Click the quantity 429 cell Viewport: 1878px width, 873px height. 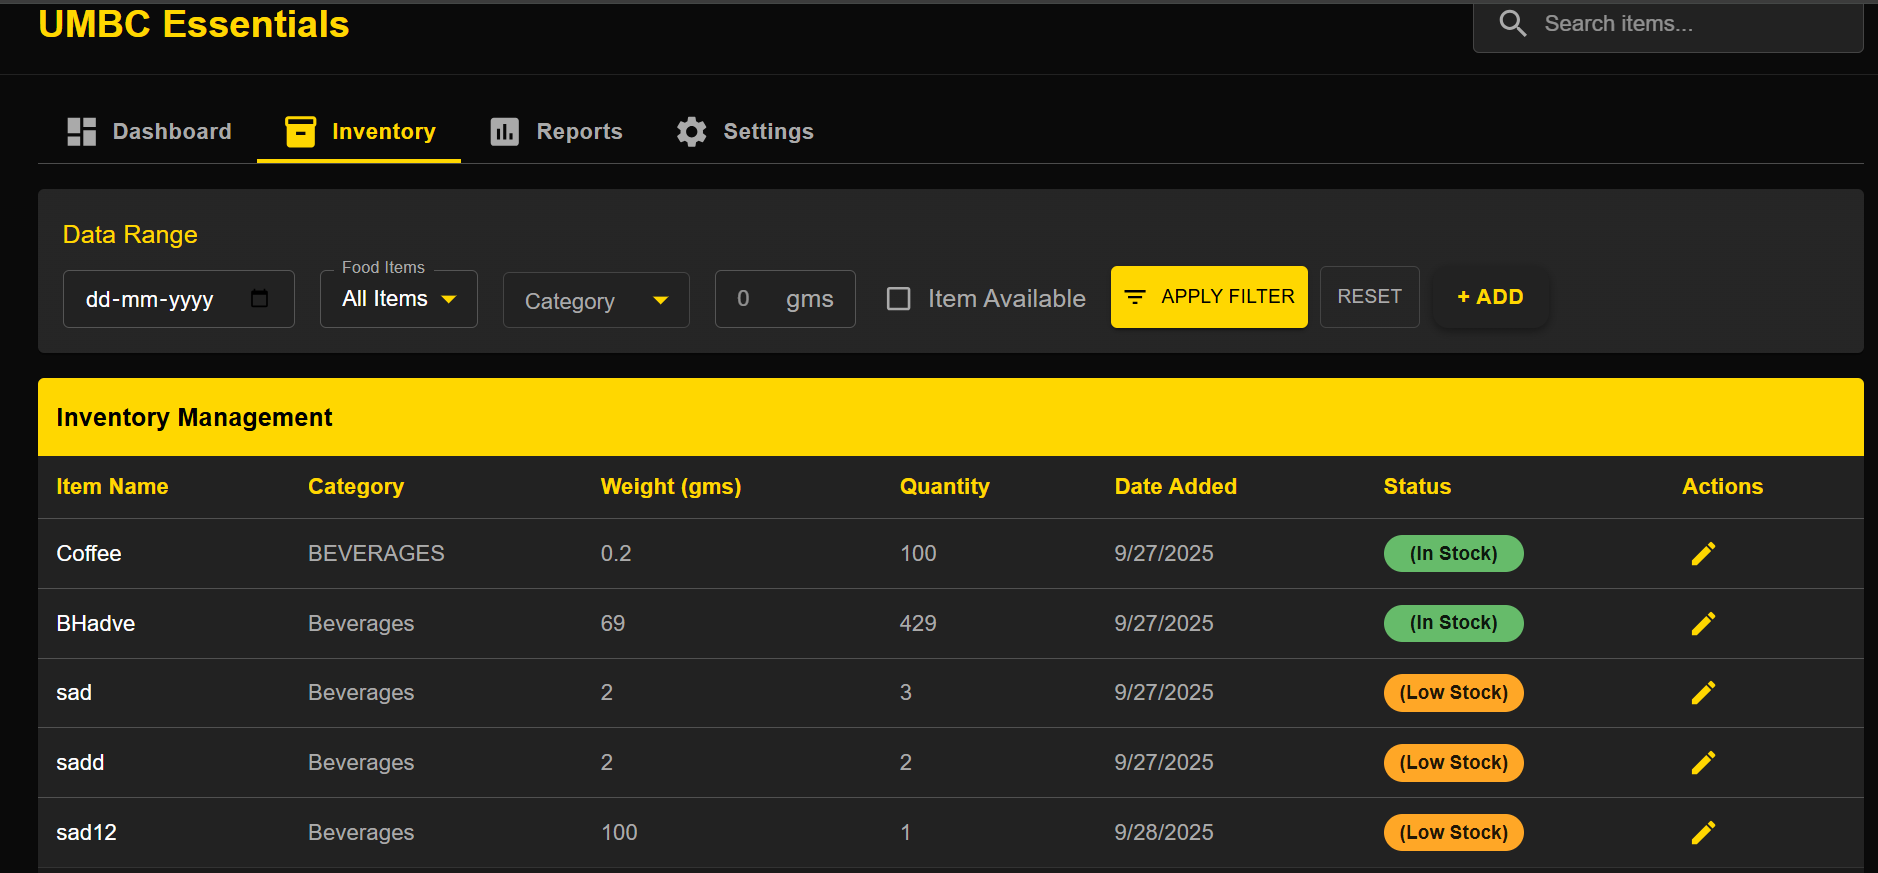[x=918, y=624]
